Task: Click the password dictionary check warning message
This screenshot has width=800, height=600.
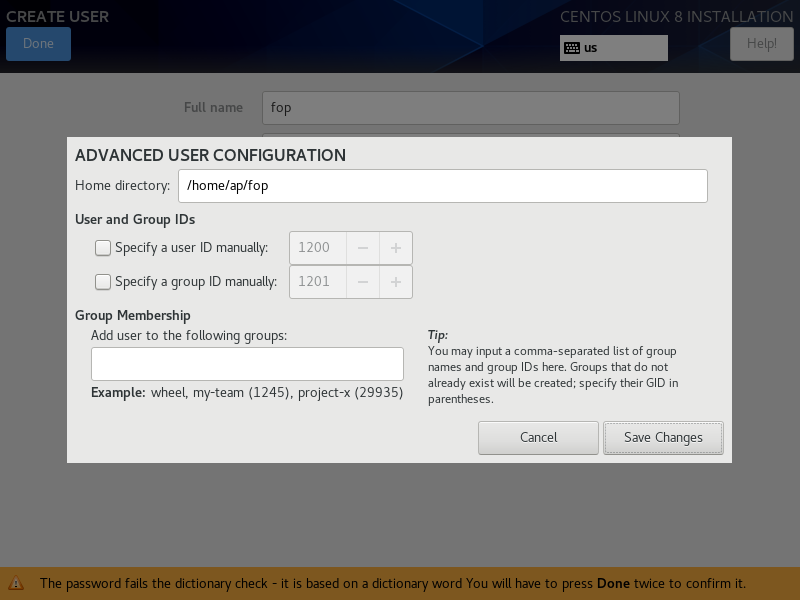Action: click(393, 583)
